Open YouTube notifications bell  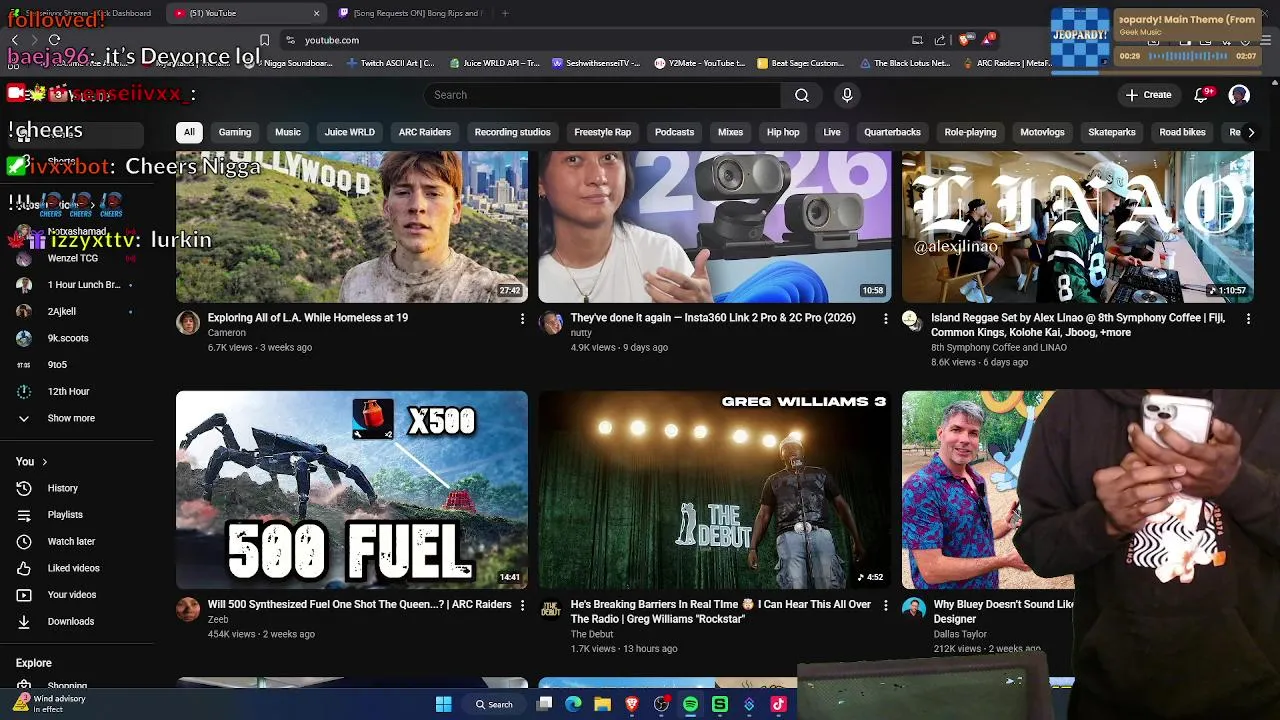coord(1203,95)
